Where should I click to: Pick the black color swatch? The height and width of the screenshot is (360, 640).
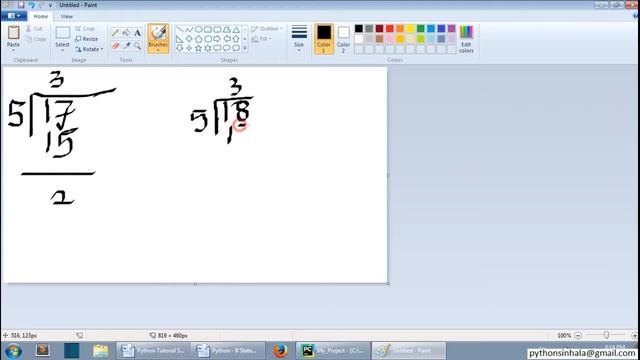click(359, 29)
